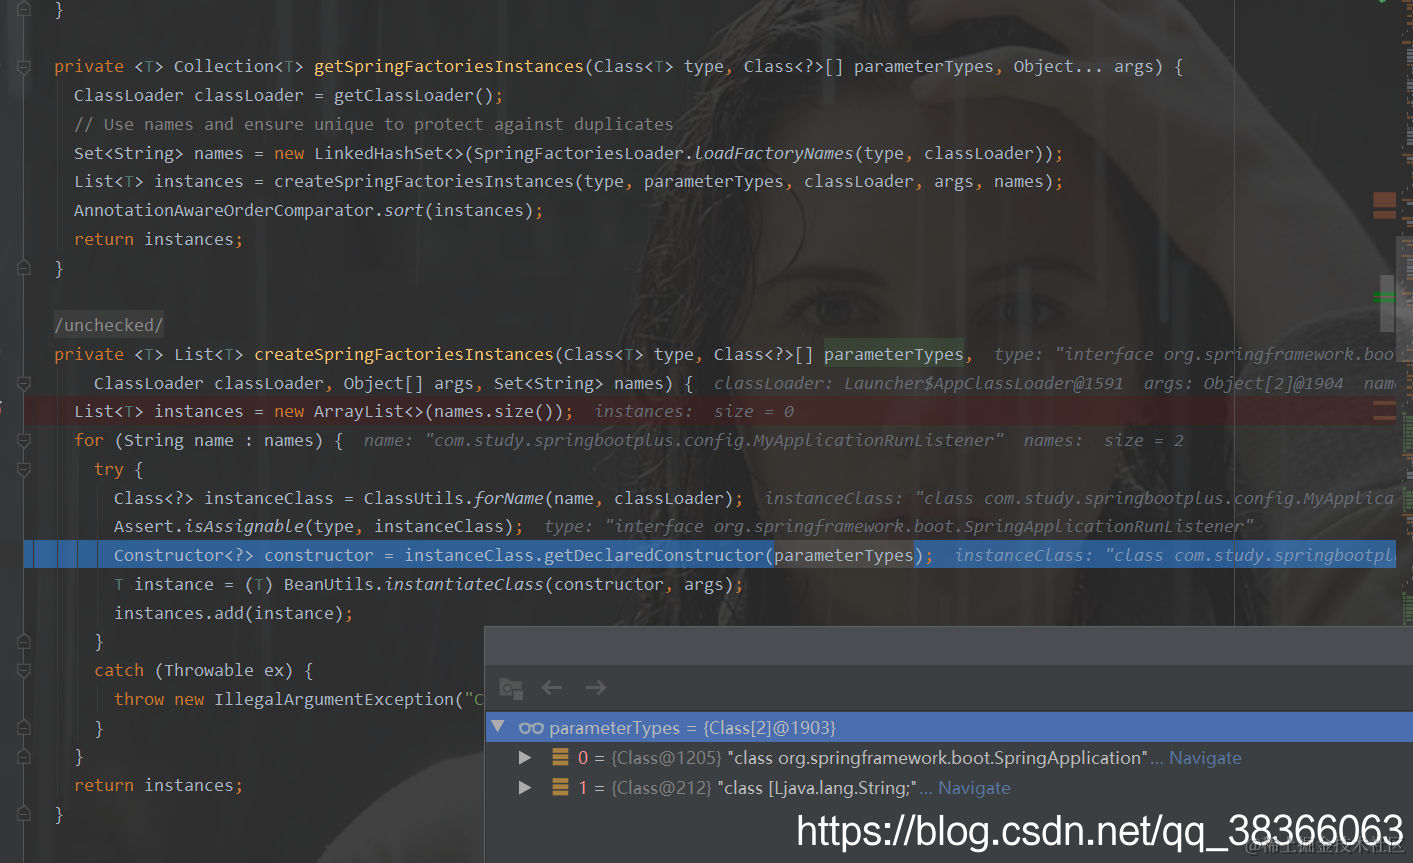Click the final 'return instances;' statement
The image size is (1413, 863).
158,786
